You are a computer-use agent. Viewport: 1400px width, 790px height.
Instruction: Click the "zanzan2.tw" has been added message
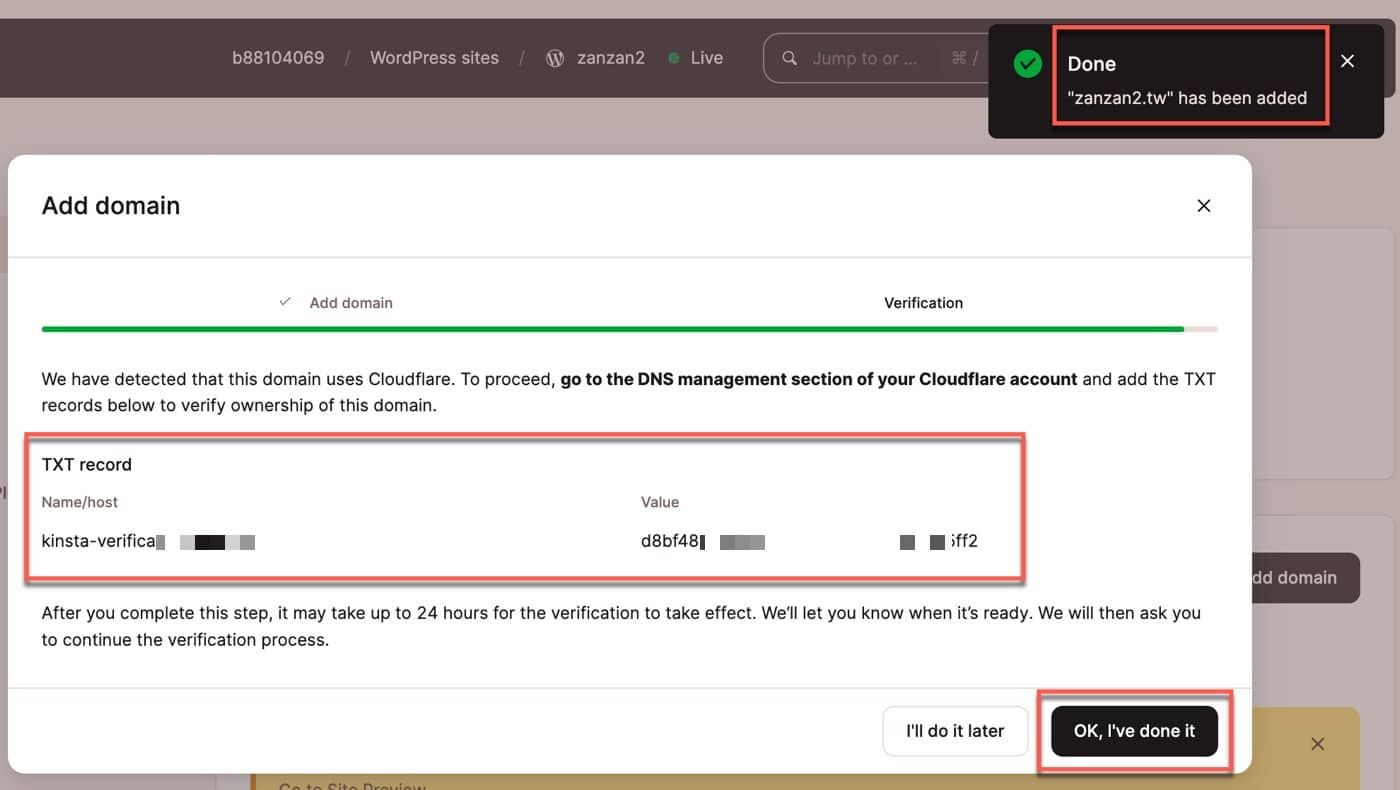pos(1187,98)
